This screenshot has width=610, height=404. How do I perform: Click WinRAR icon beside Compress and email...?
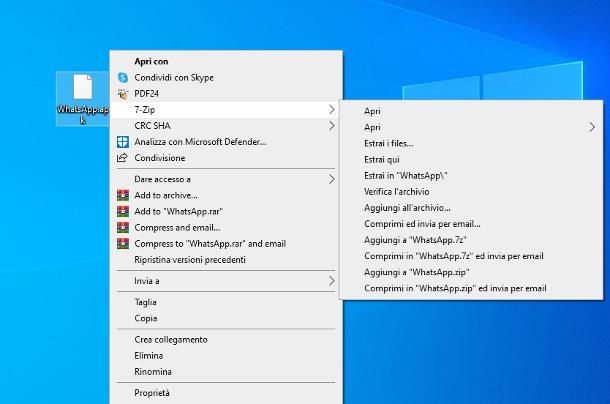click(x=123, y=227)
